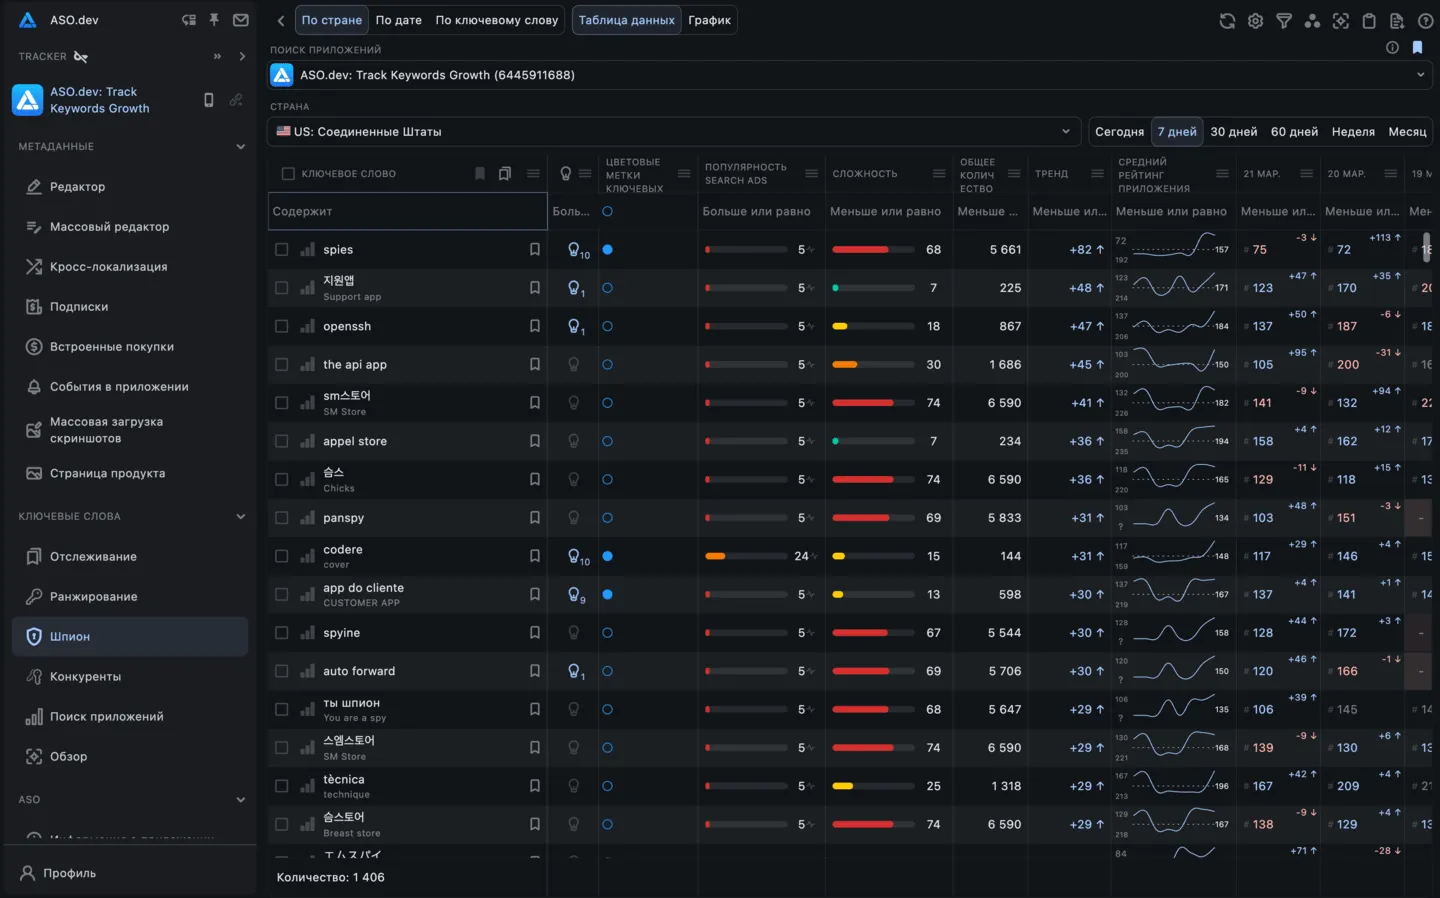Select the '30 дней' period button
This screenshot has height=898, width=1440.
coord(1233,132)
